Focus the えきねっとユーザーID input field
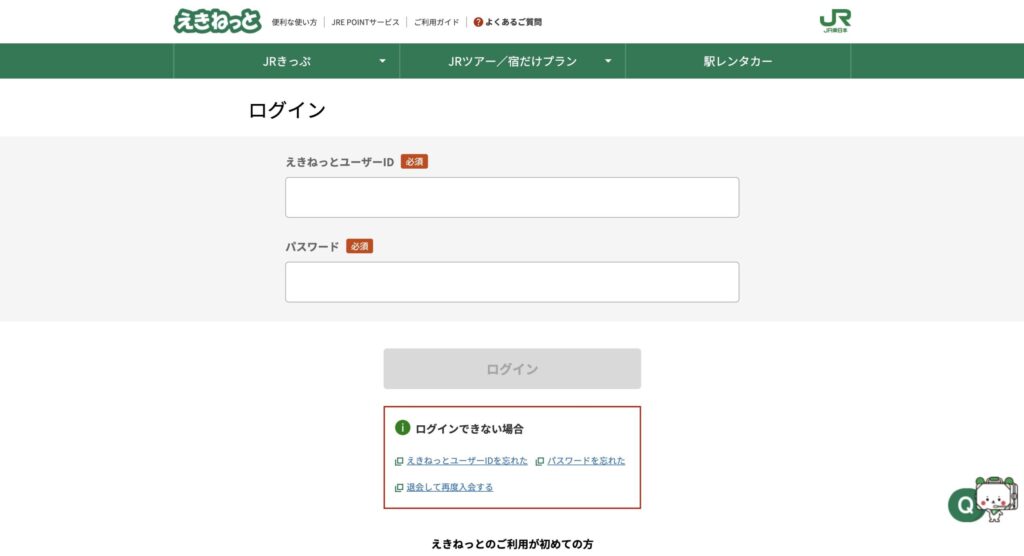Viewport: 1024px width, 556px height. pos(512,197)
